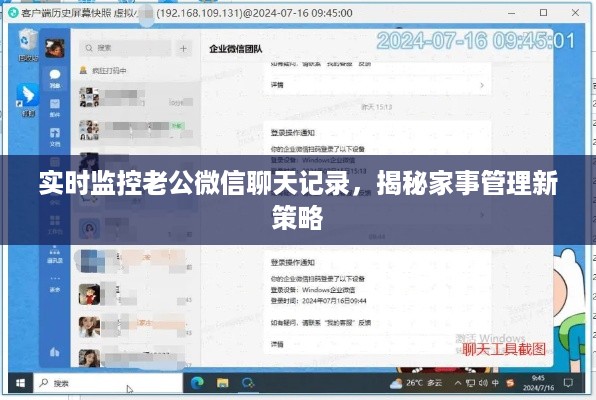Click the user avatar in WeCom sidebar
This screenshot has width=596, height=400.
coord(55,48)
